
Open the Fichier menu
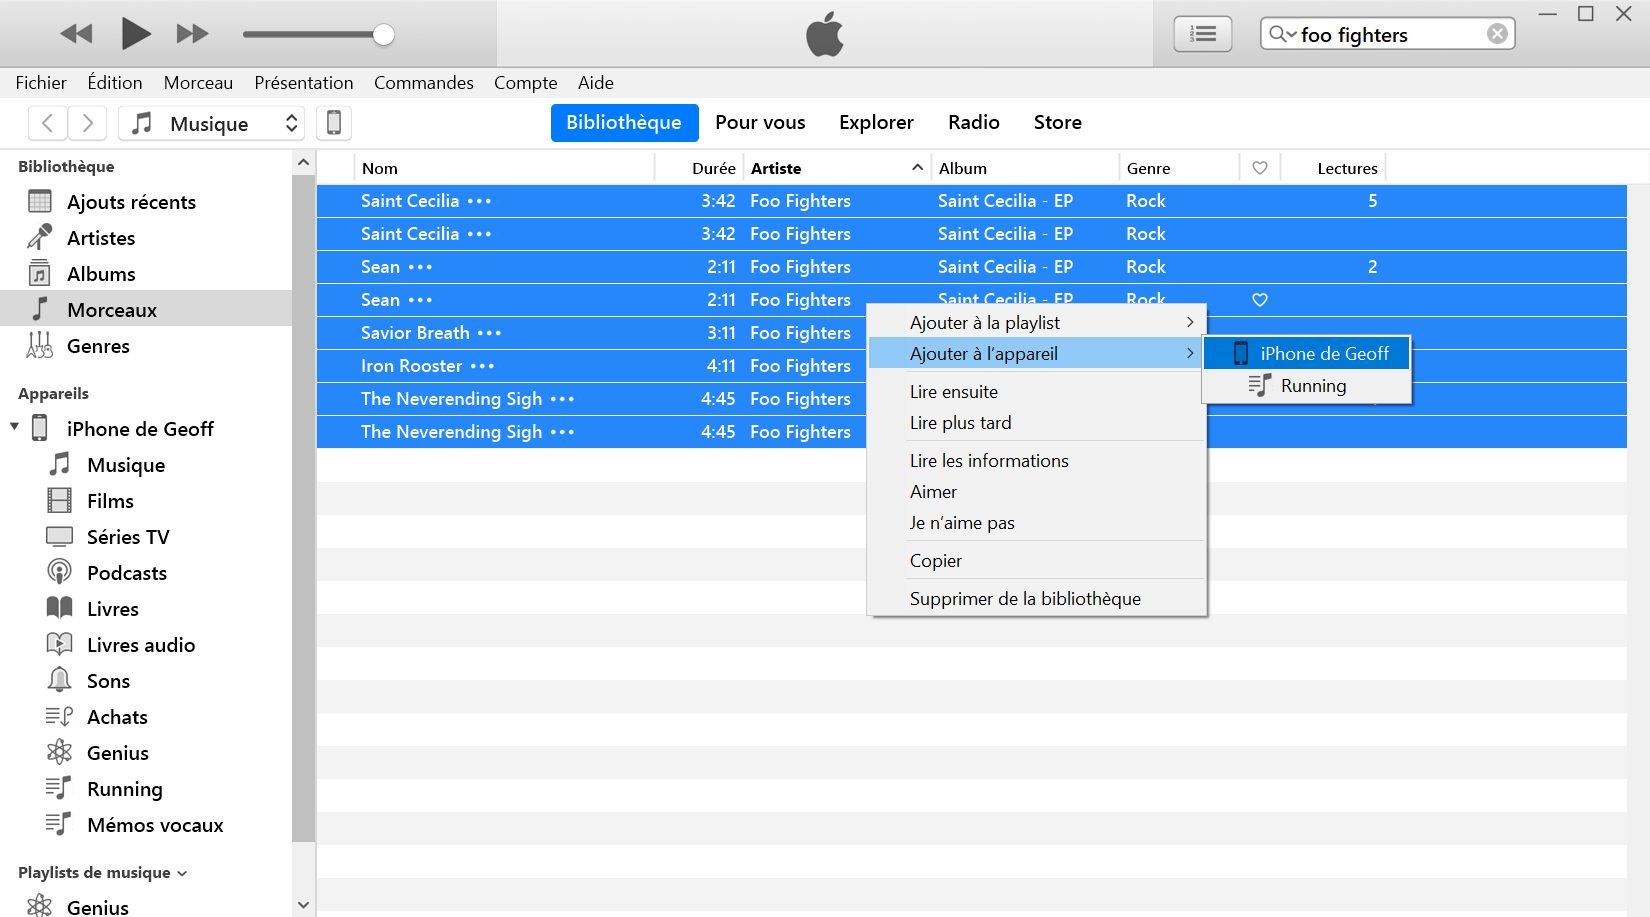(x=41, y=83)
